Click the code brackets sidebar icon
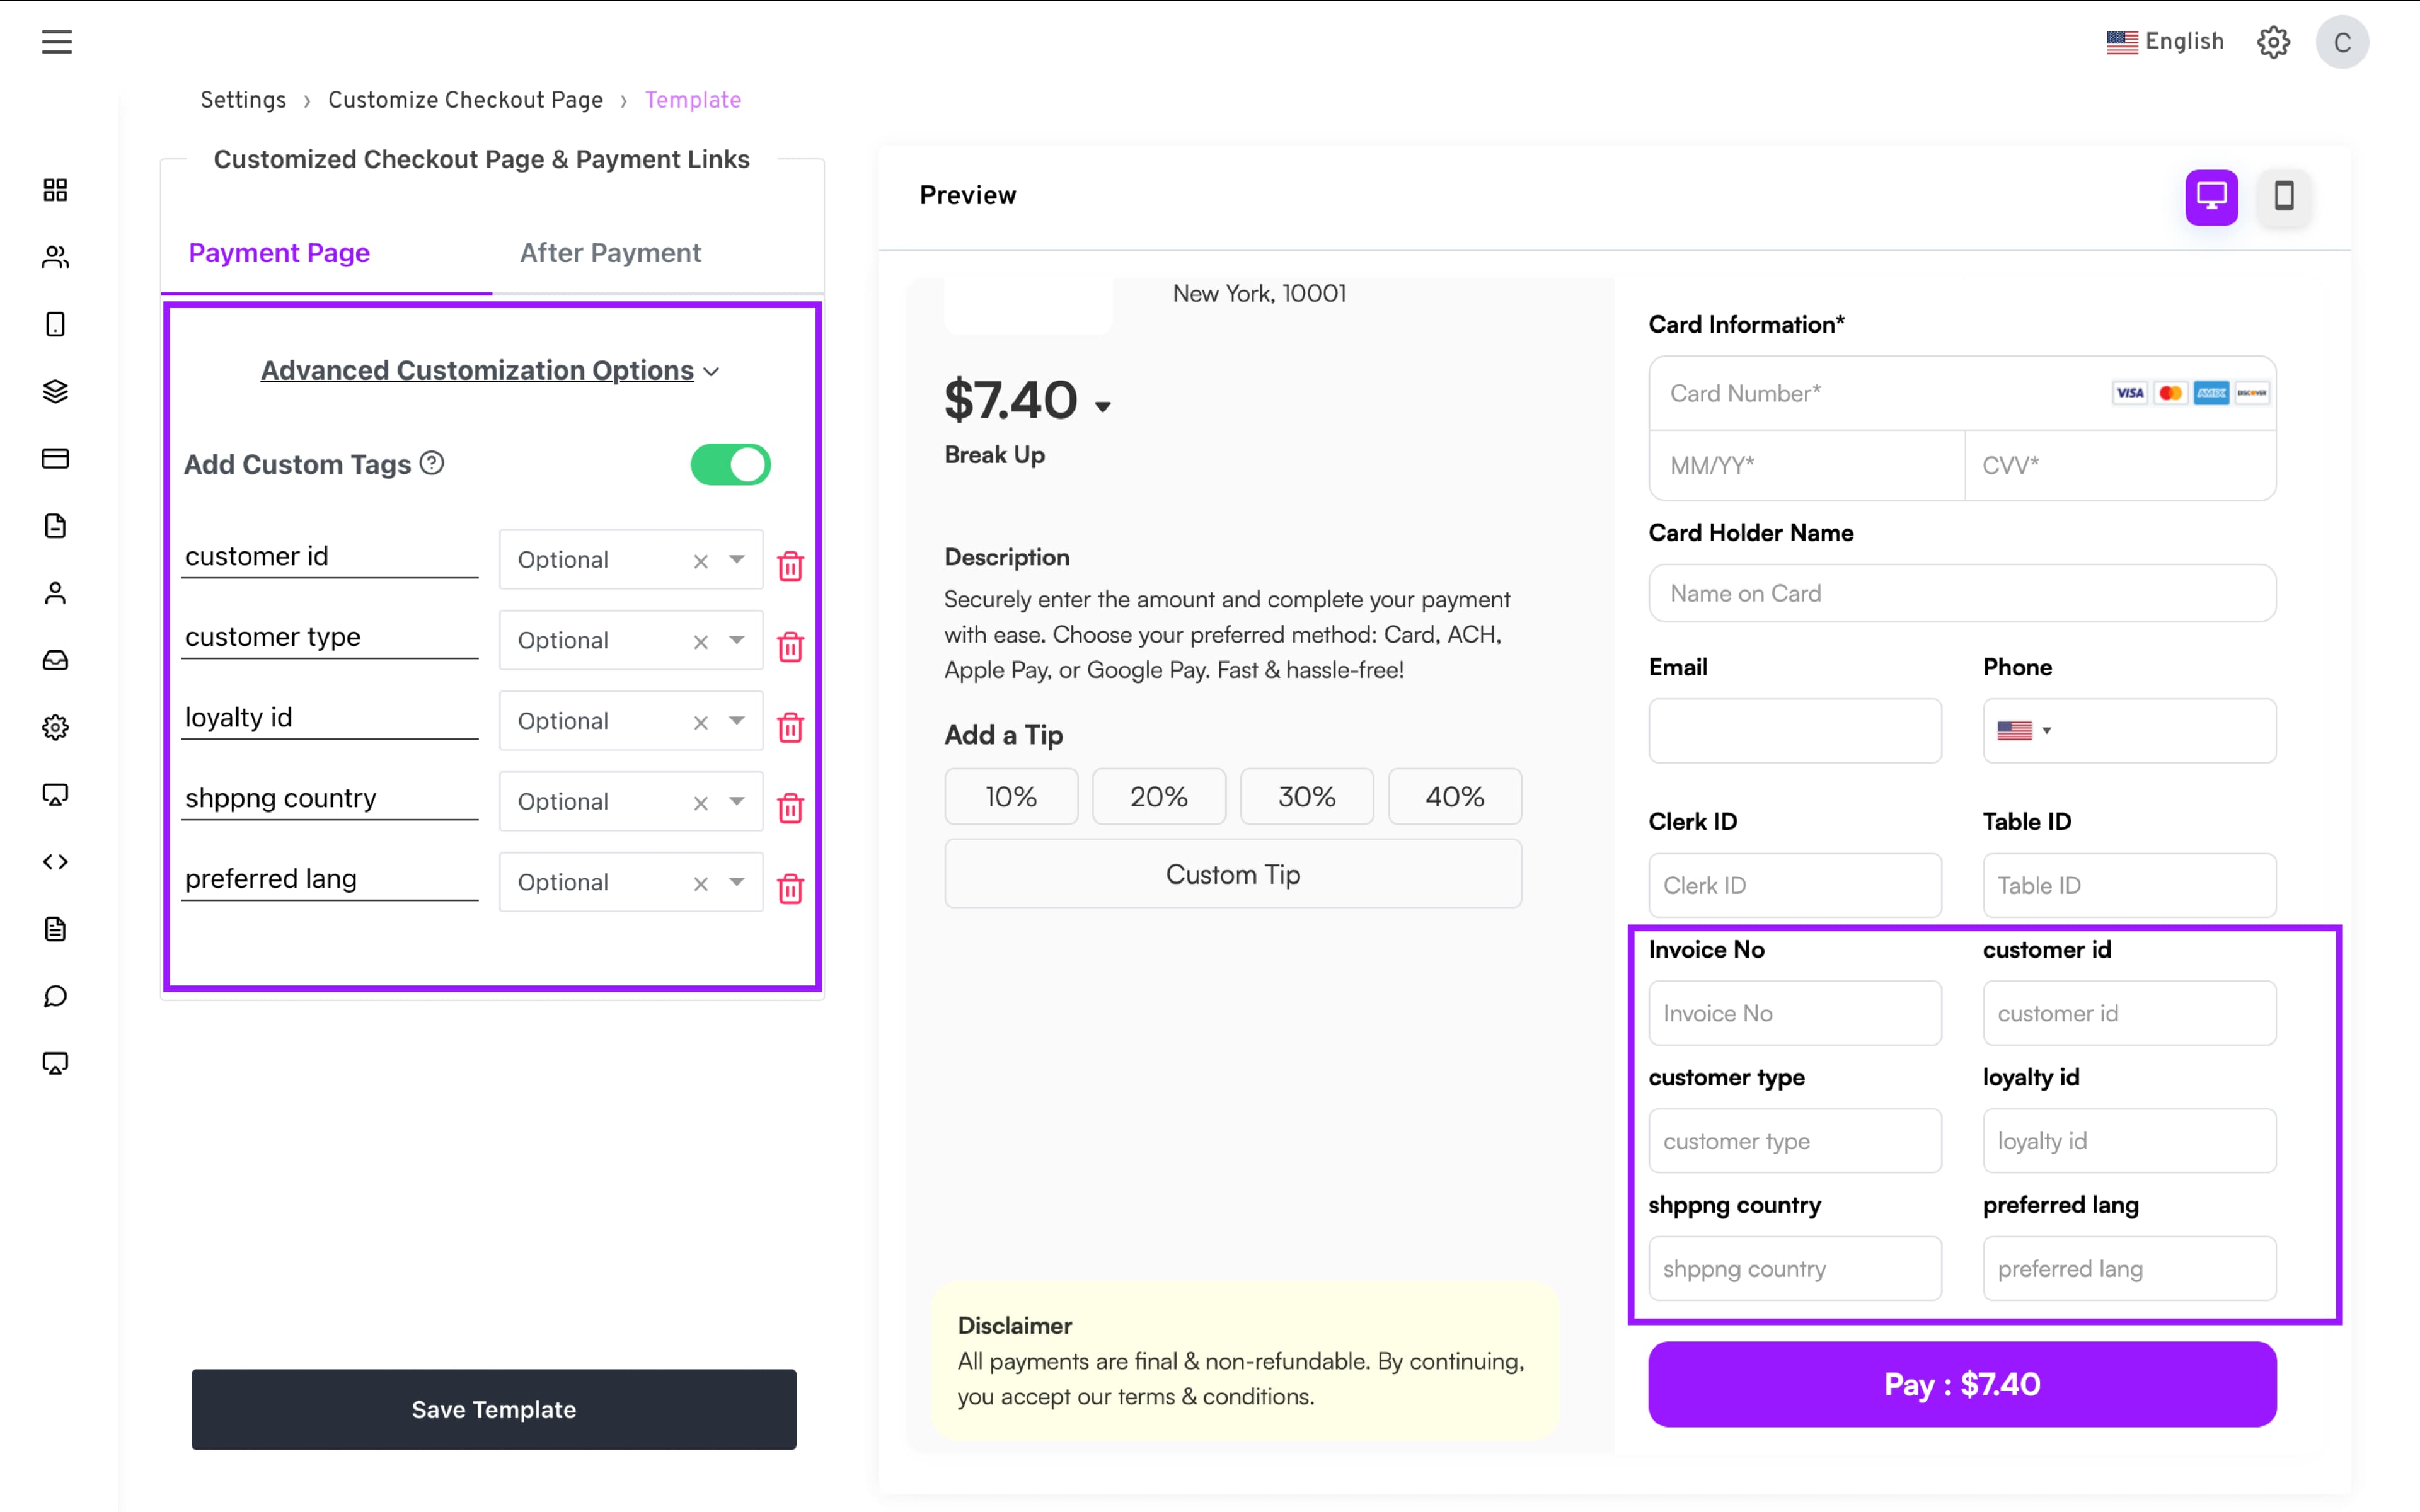Screen dimensions: 2420x1512 pyautogui.click(x=55, y=862)
